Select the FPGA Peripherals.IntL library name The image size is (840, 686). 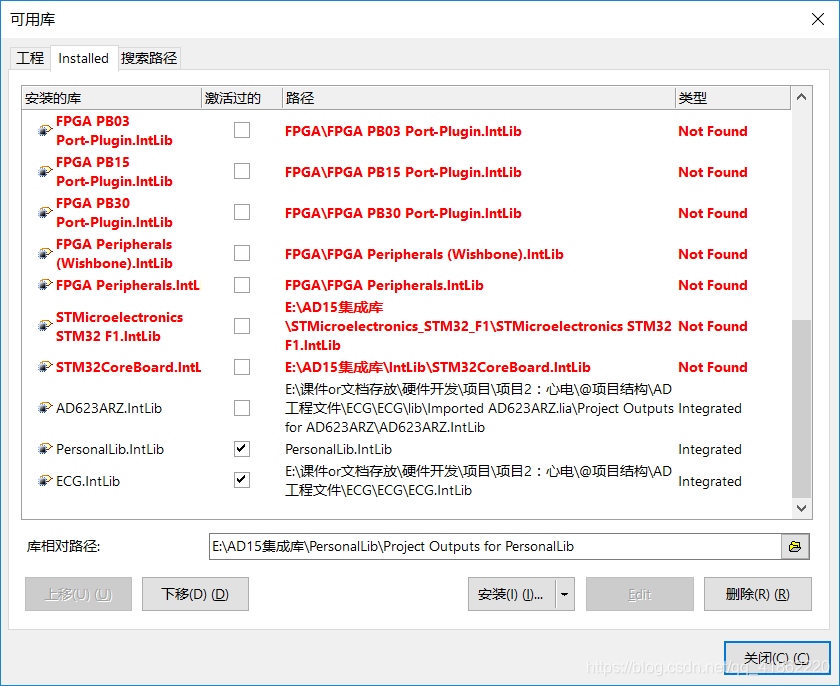128,285
